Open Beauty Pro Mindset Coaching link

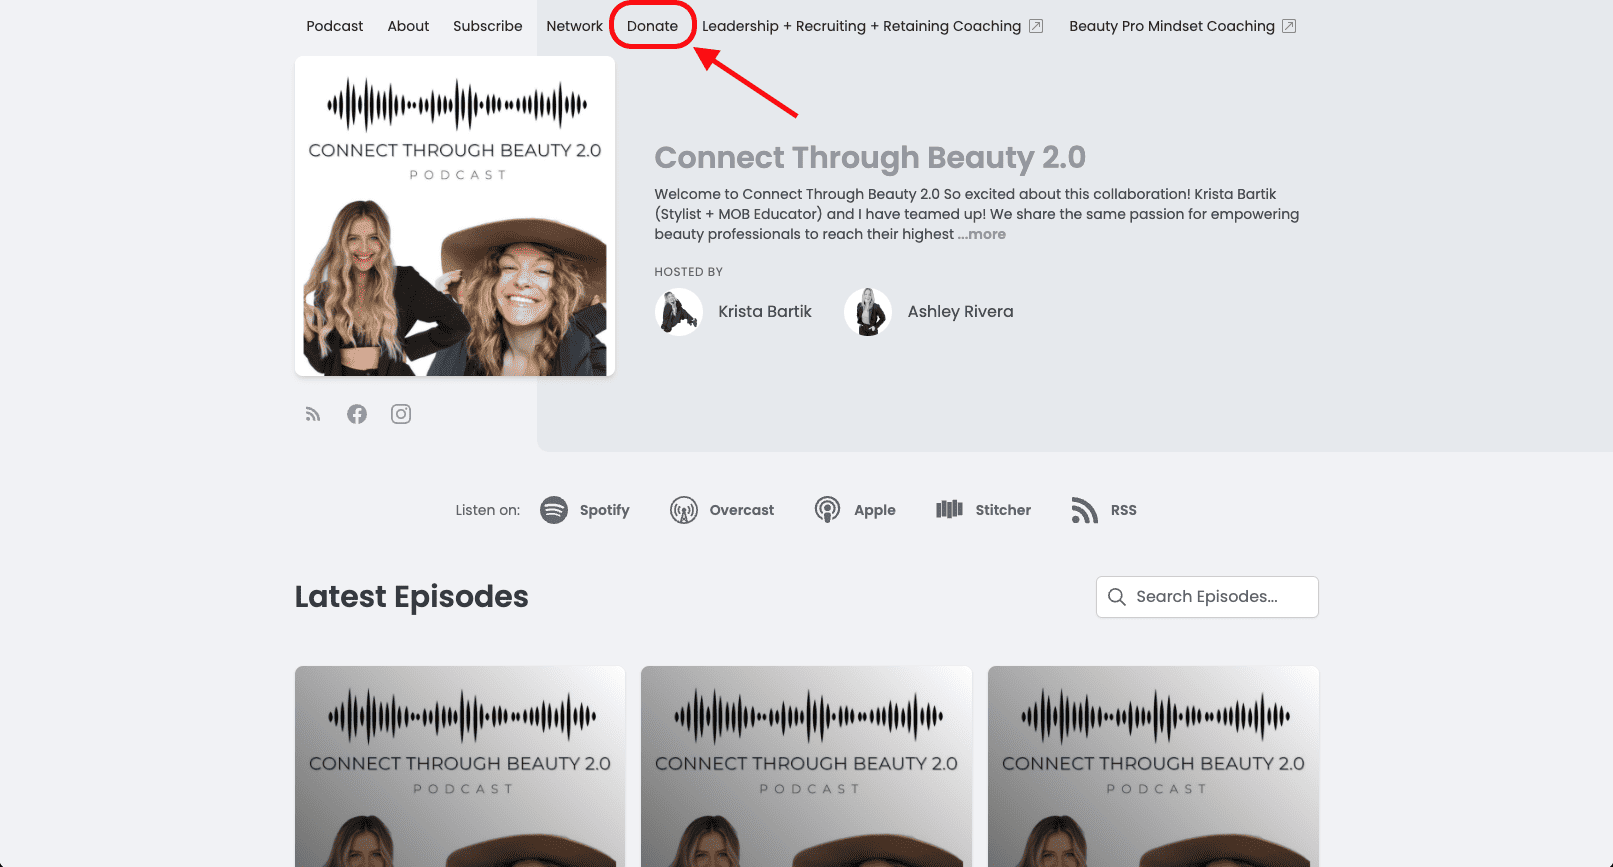pyautogui.click(x=1172, y=26)
